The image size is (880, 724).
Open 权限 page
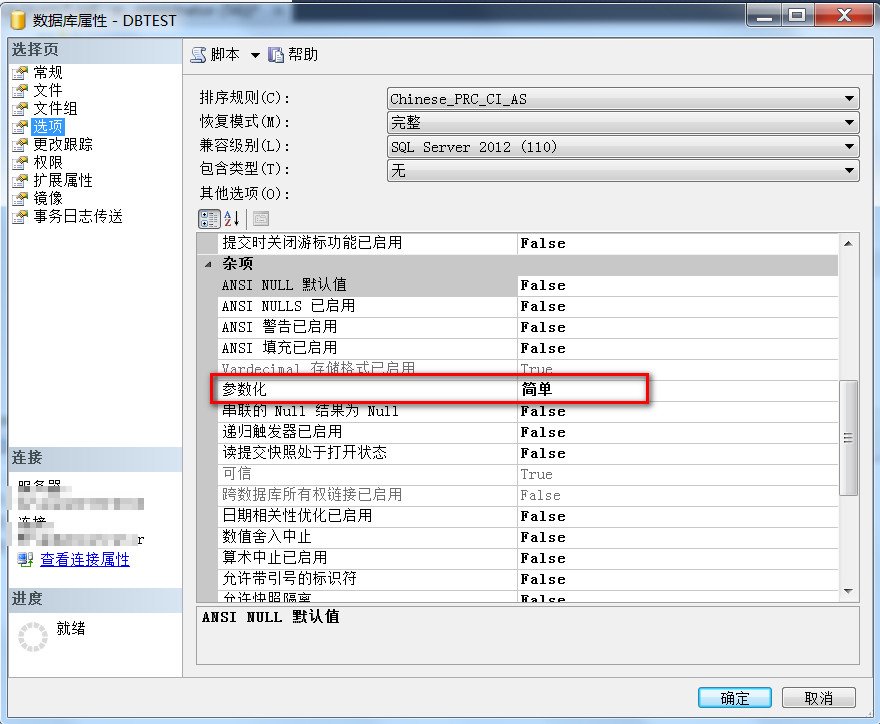click(x=48, y=162)
